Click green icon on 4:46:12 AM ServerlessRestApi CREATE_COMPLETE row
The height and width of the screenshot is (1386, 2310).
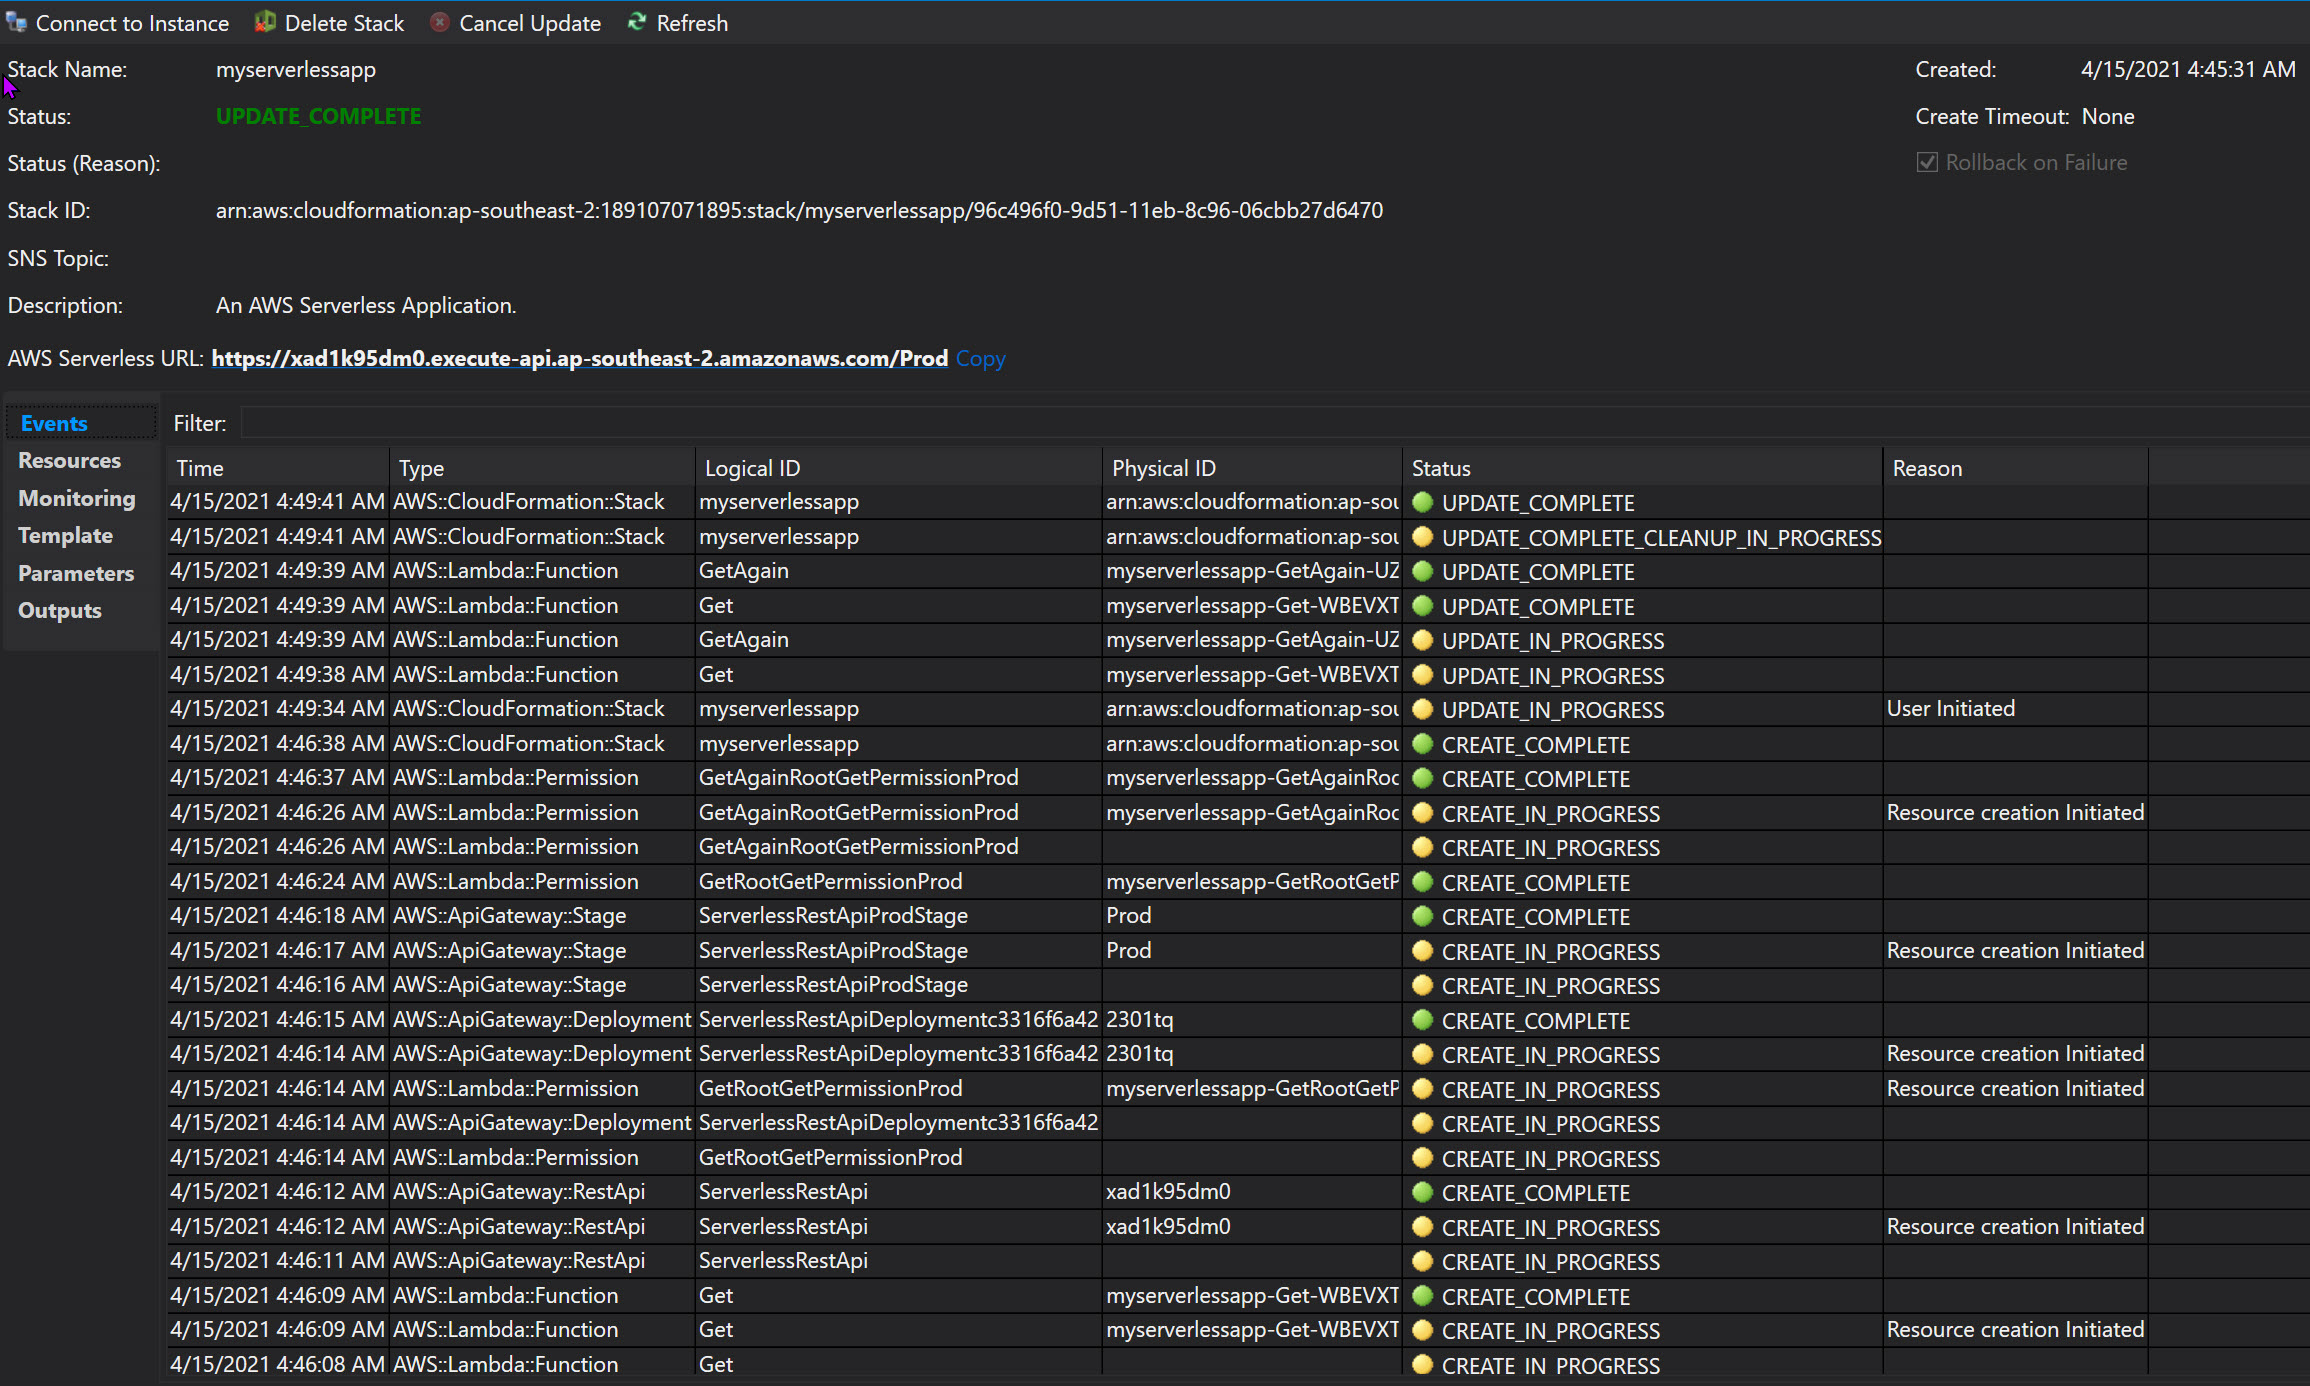pos(1422,1192)
